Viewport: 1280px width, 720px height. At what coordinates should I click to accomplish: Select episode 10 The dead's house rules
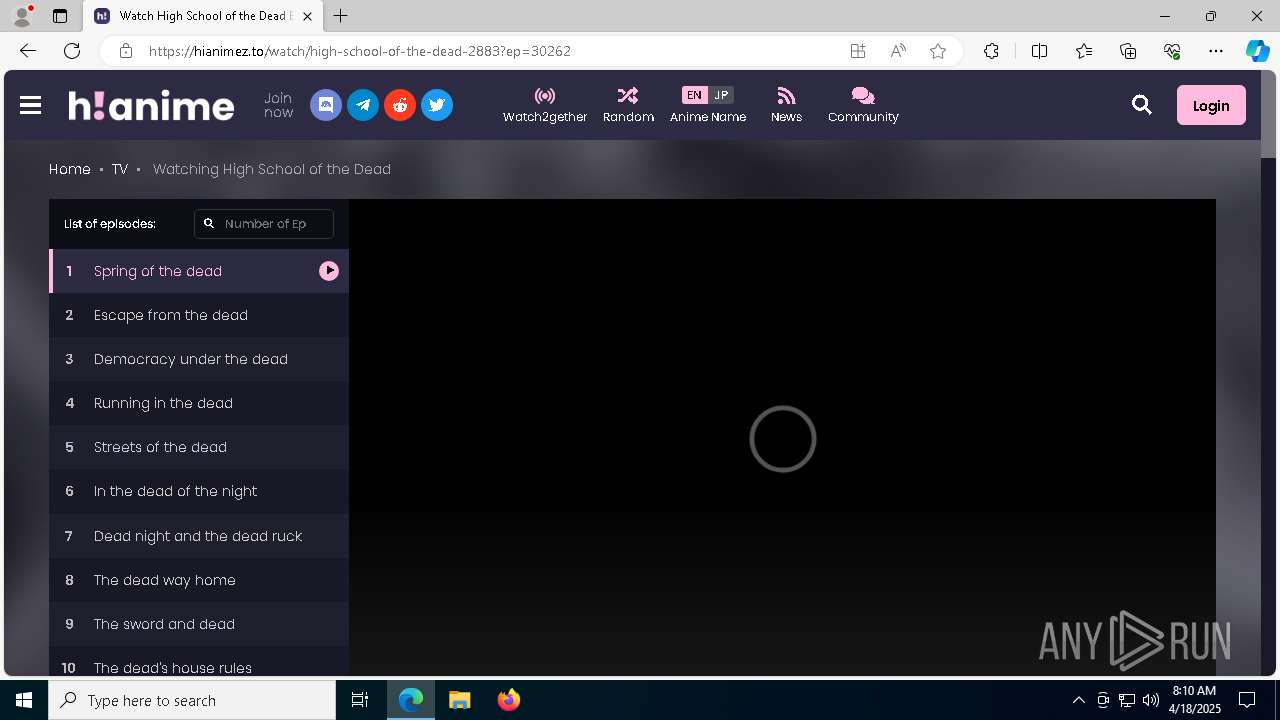coord(199,662)
